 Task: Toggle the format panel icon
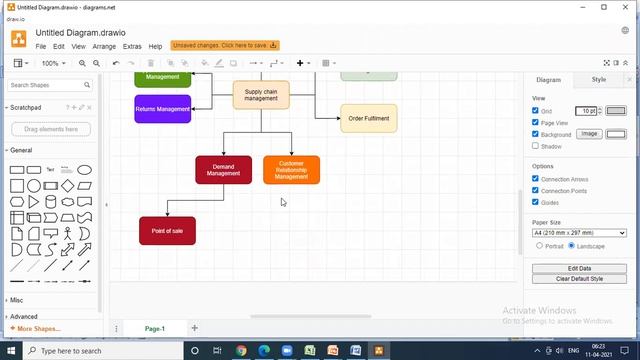(x=616, y=63)
